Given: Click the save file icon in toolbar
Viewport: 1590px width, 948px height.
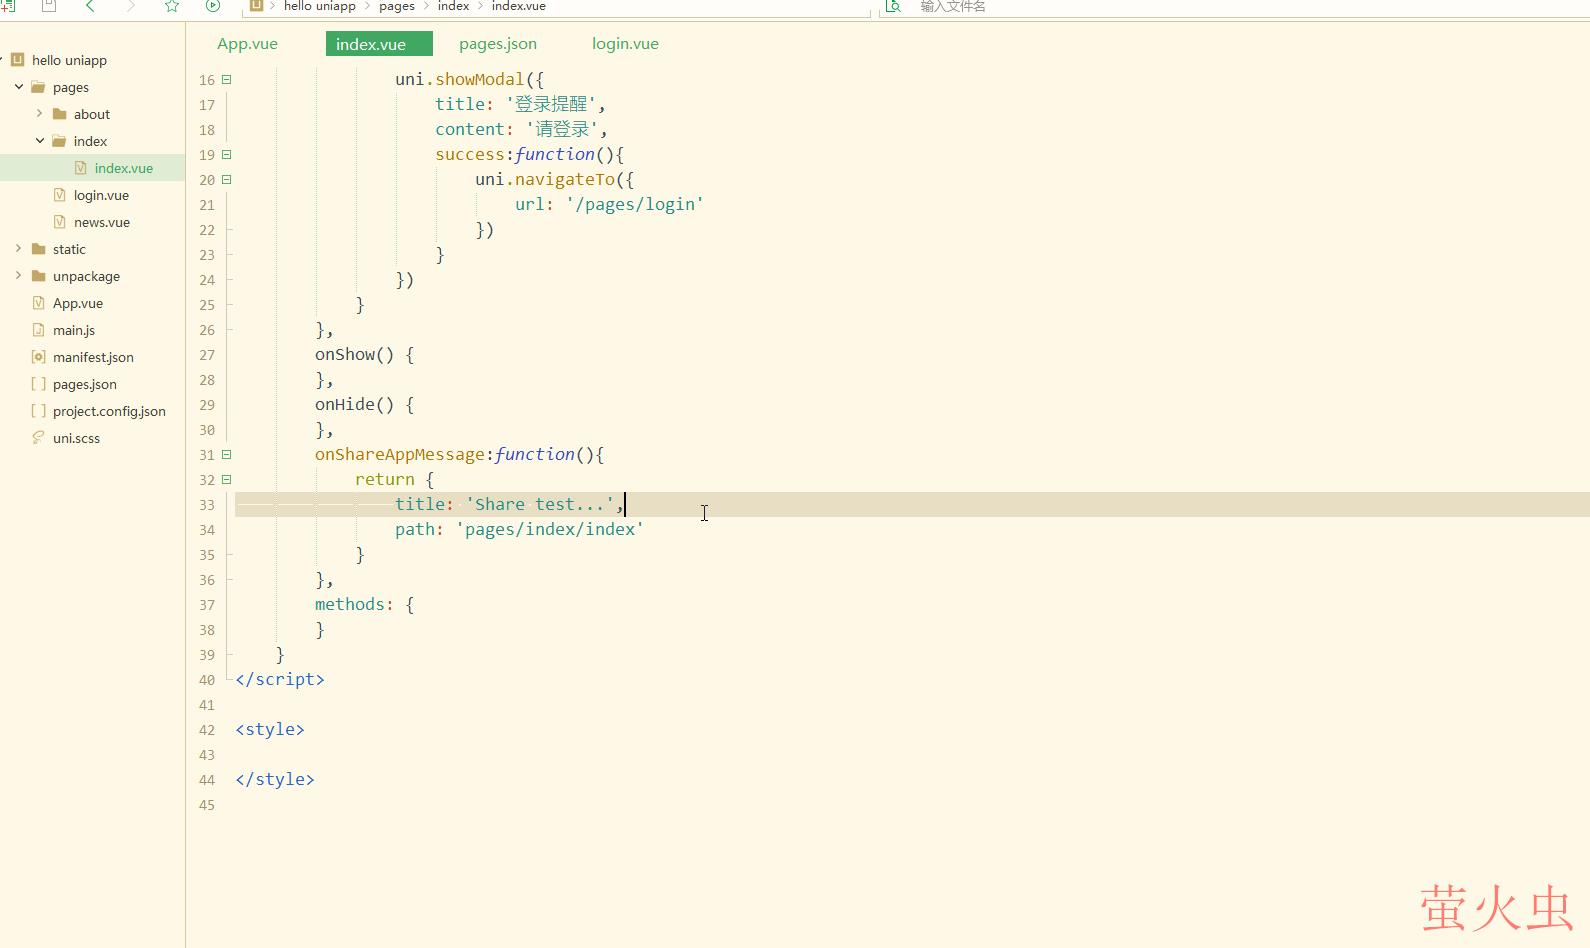Looking at the screenshot, I should 48,6.
